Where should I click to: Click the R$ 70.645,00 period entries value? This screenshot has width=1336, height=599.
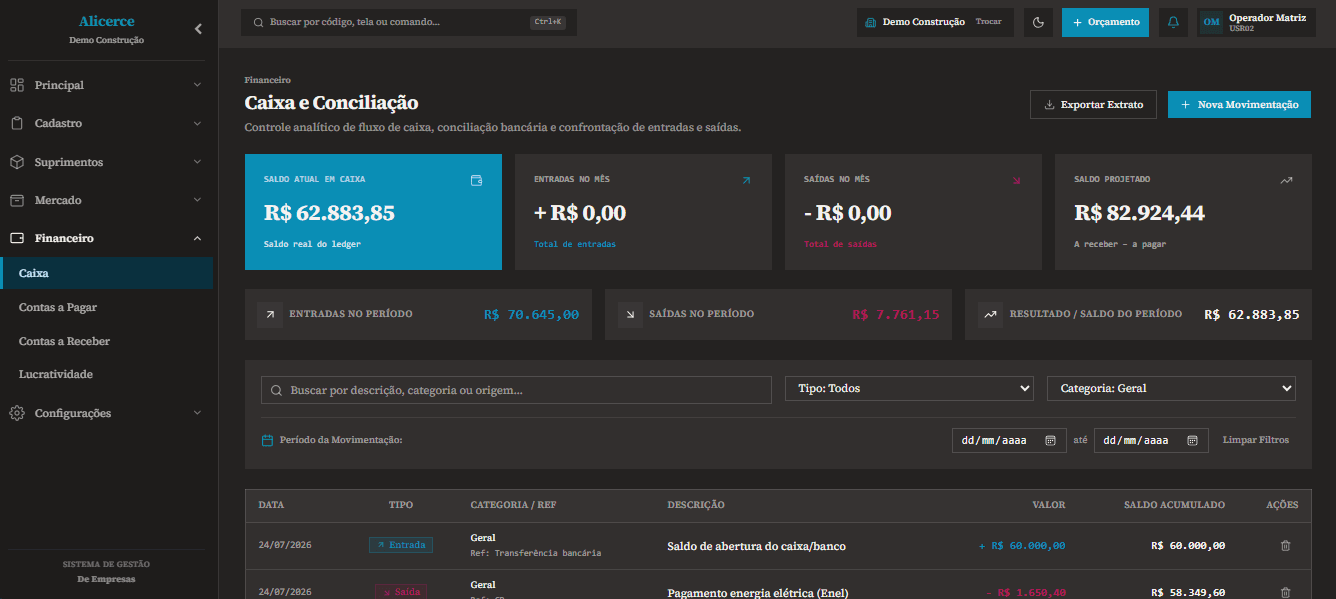531,314
